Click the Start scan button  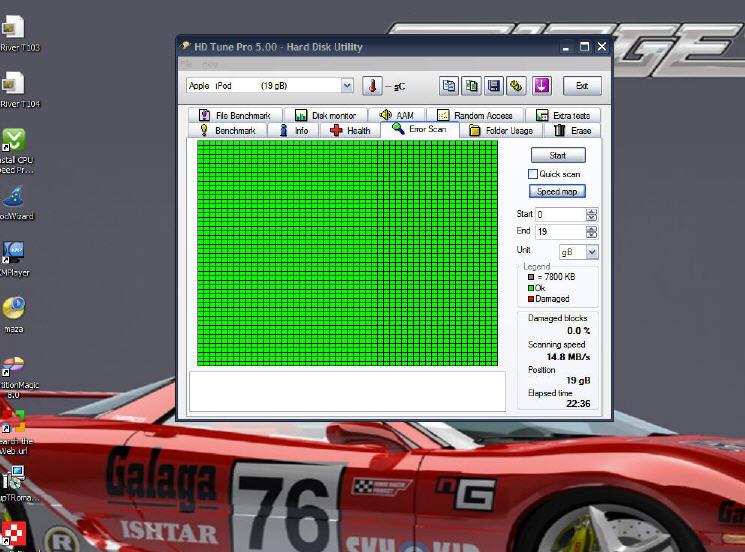[x=558, y=155]
